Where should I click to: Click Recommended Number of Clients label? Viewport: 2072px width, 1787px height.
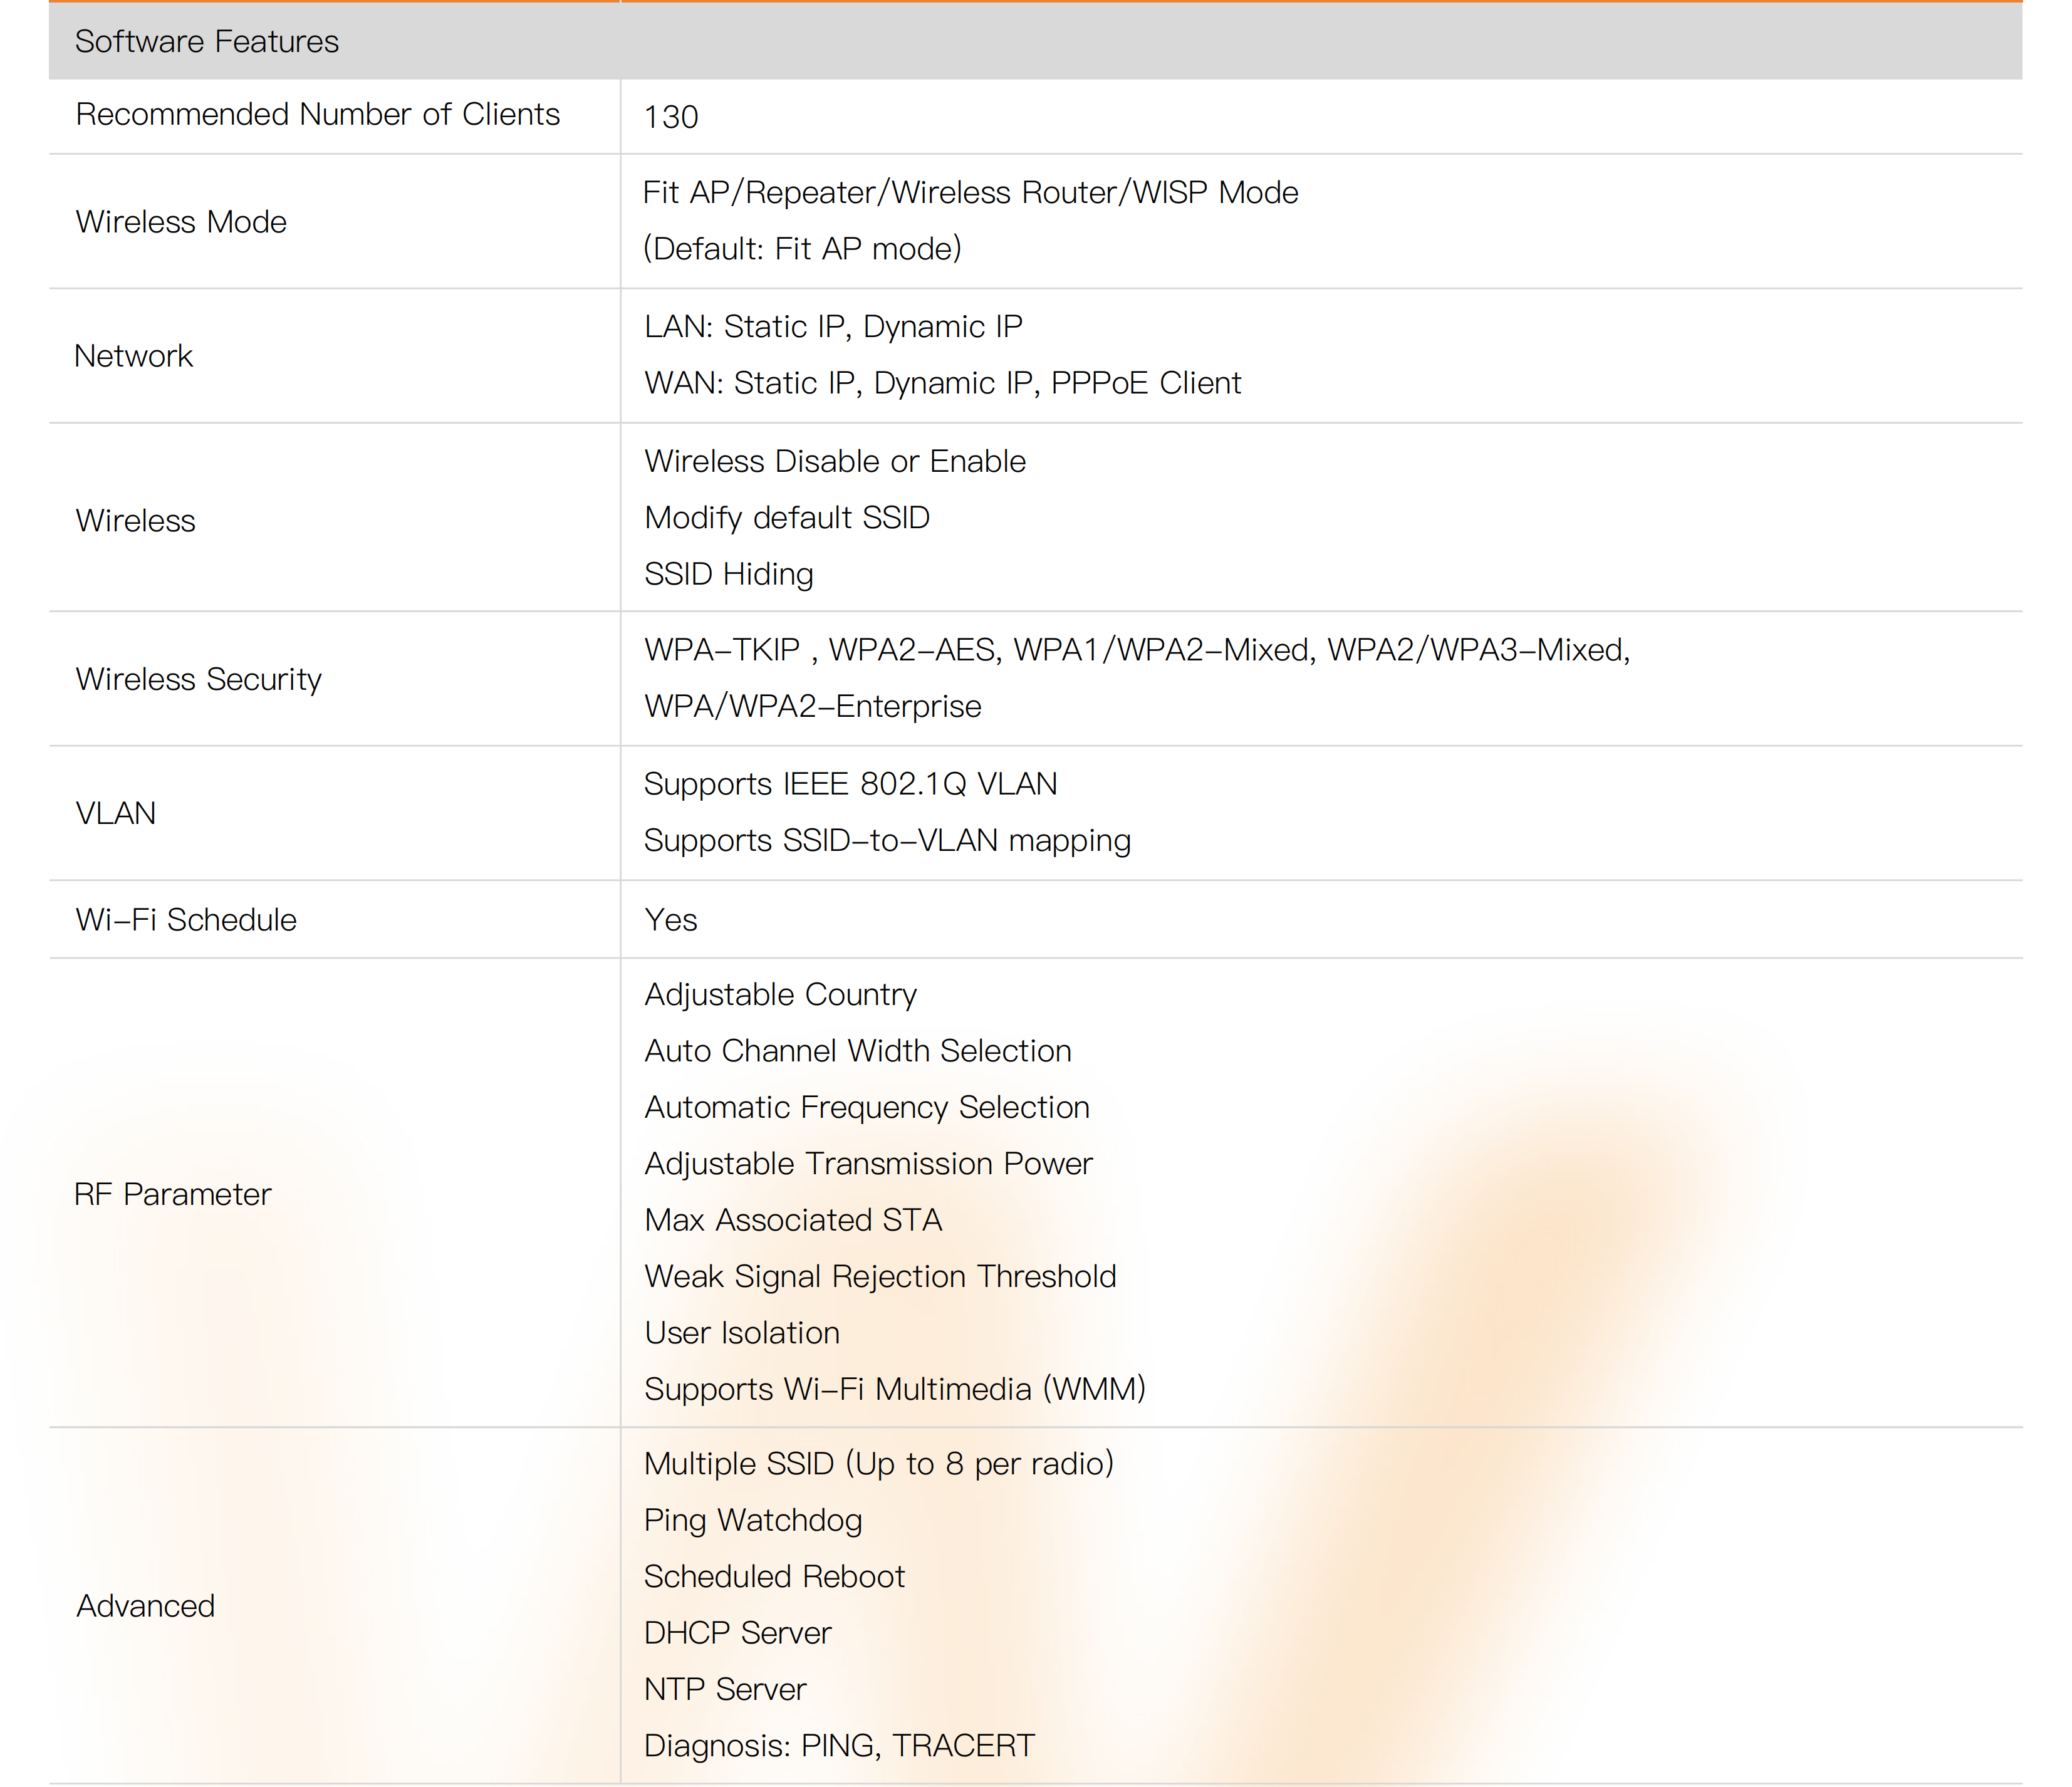pyautogui.click(x=317, y=114)
